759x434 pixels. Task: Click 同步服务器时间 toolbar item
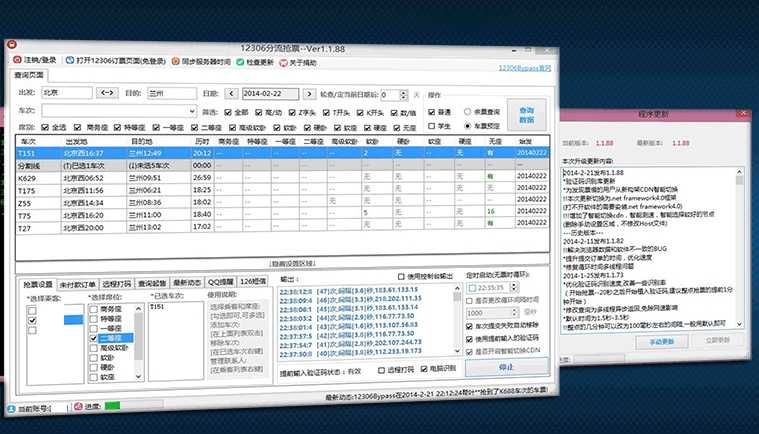(x=201, y=61)
